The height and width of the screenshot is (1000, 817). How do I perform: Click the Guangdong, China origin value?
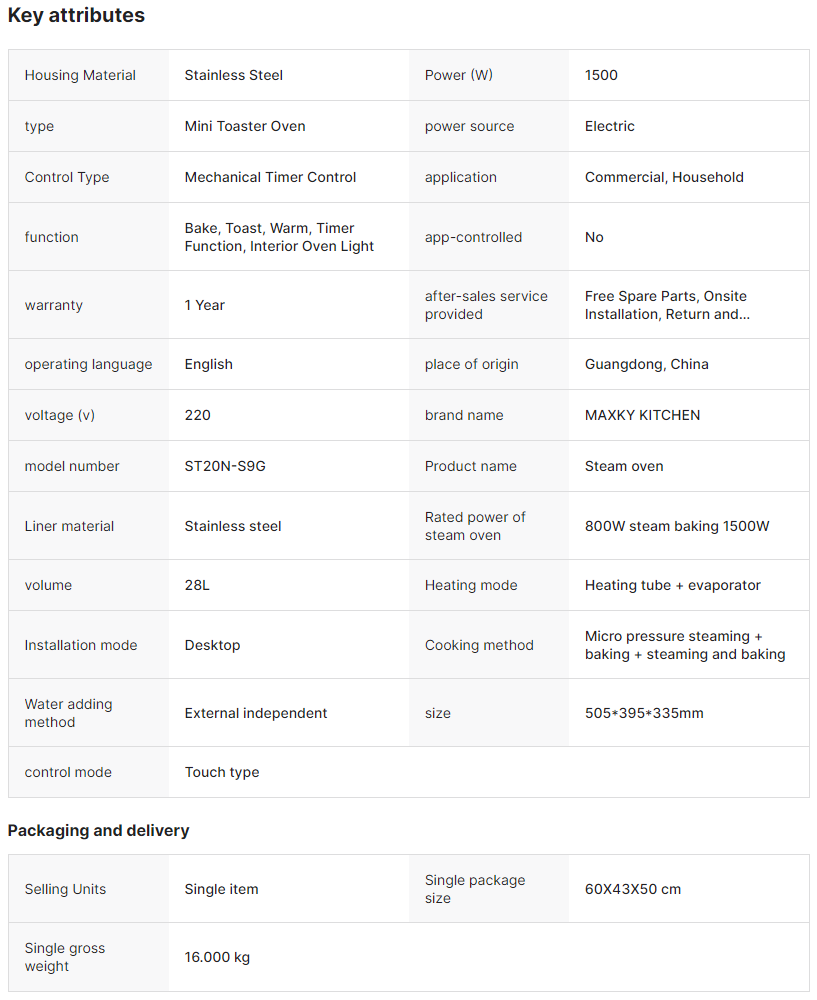(x=646, y=364)
